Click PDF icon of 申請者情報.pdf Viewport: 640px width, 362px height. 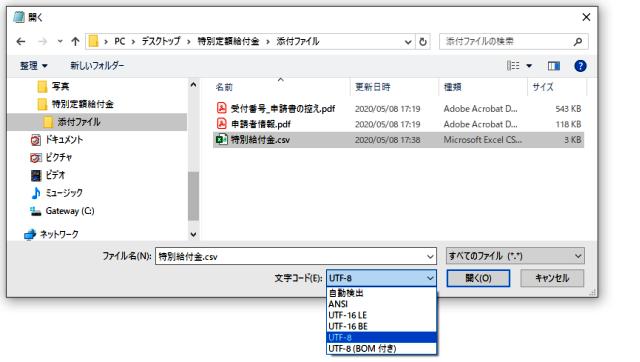click(221, 124)
